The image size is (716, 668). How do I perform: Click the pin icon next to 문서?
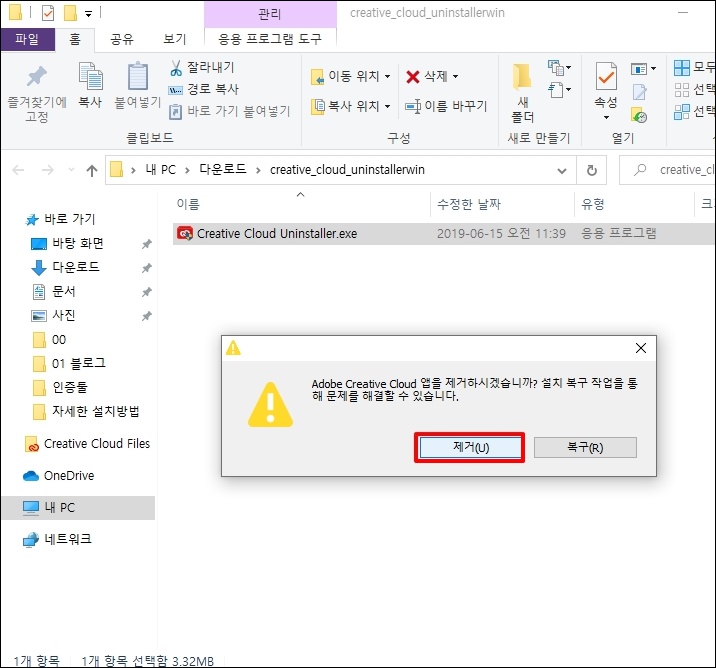(147, 292)
